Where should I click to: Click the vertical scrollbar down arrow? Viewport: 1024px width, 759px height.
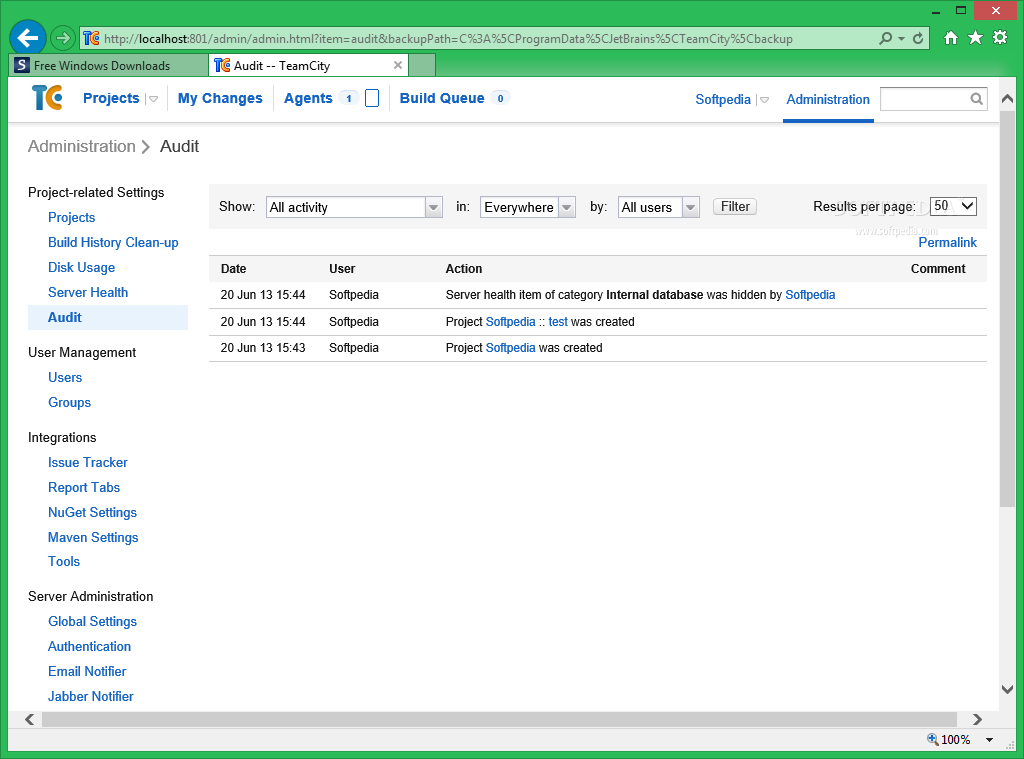tap(1007, 689)
